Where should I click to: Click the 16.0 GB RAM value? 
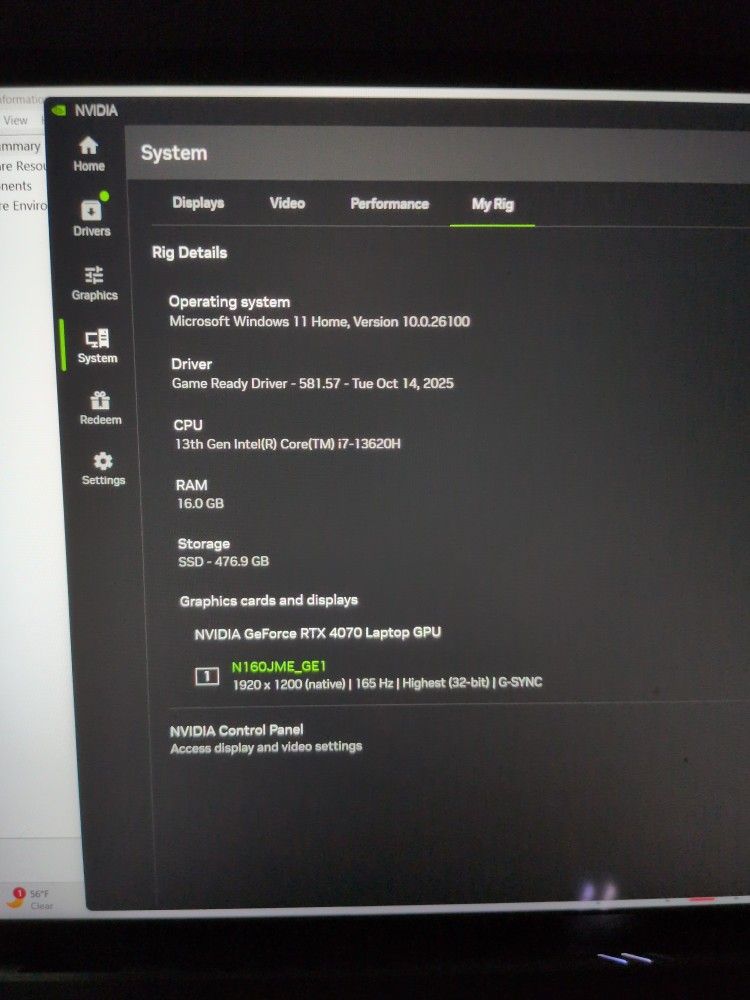(200, 503)
